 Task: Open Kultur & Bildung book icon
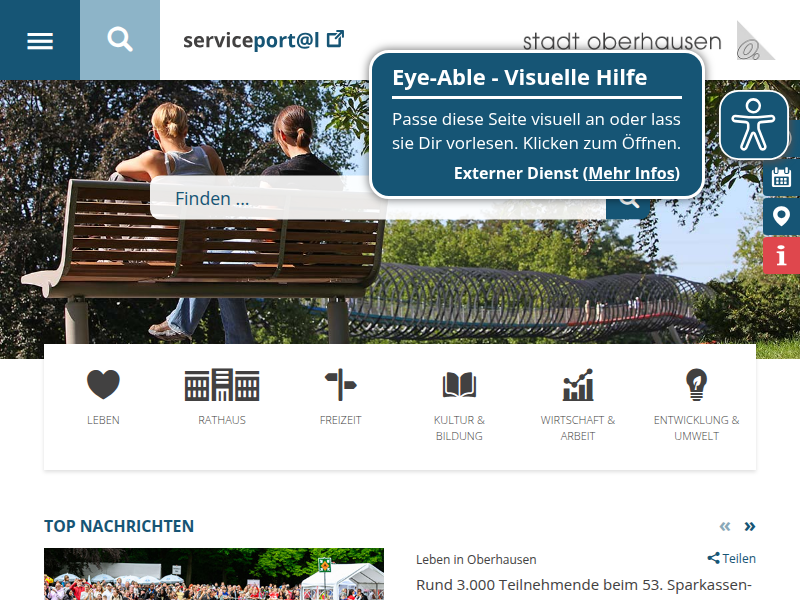pos(459,385)
